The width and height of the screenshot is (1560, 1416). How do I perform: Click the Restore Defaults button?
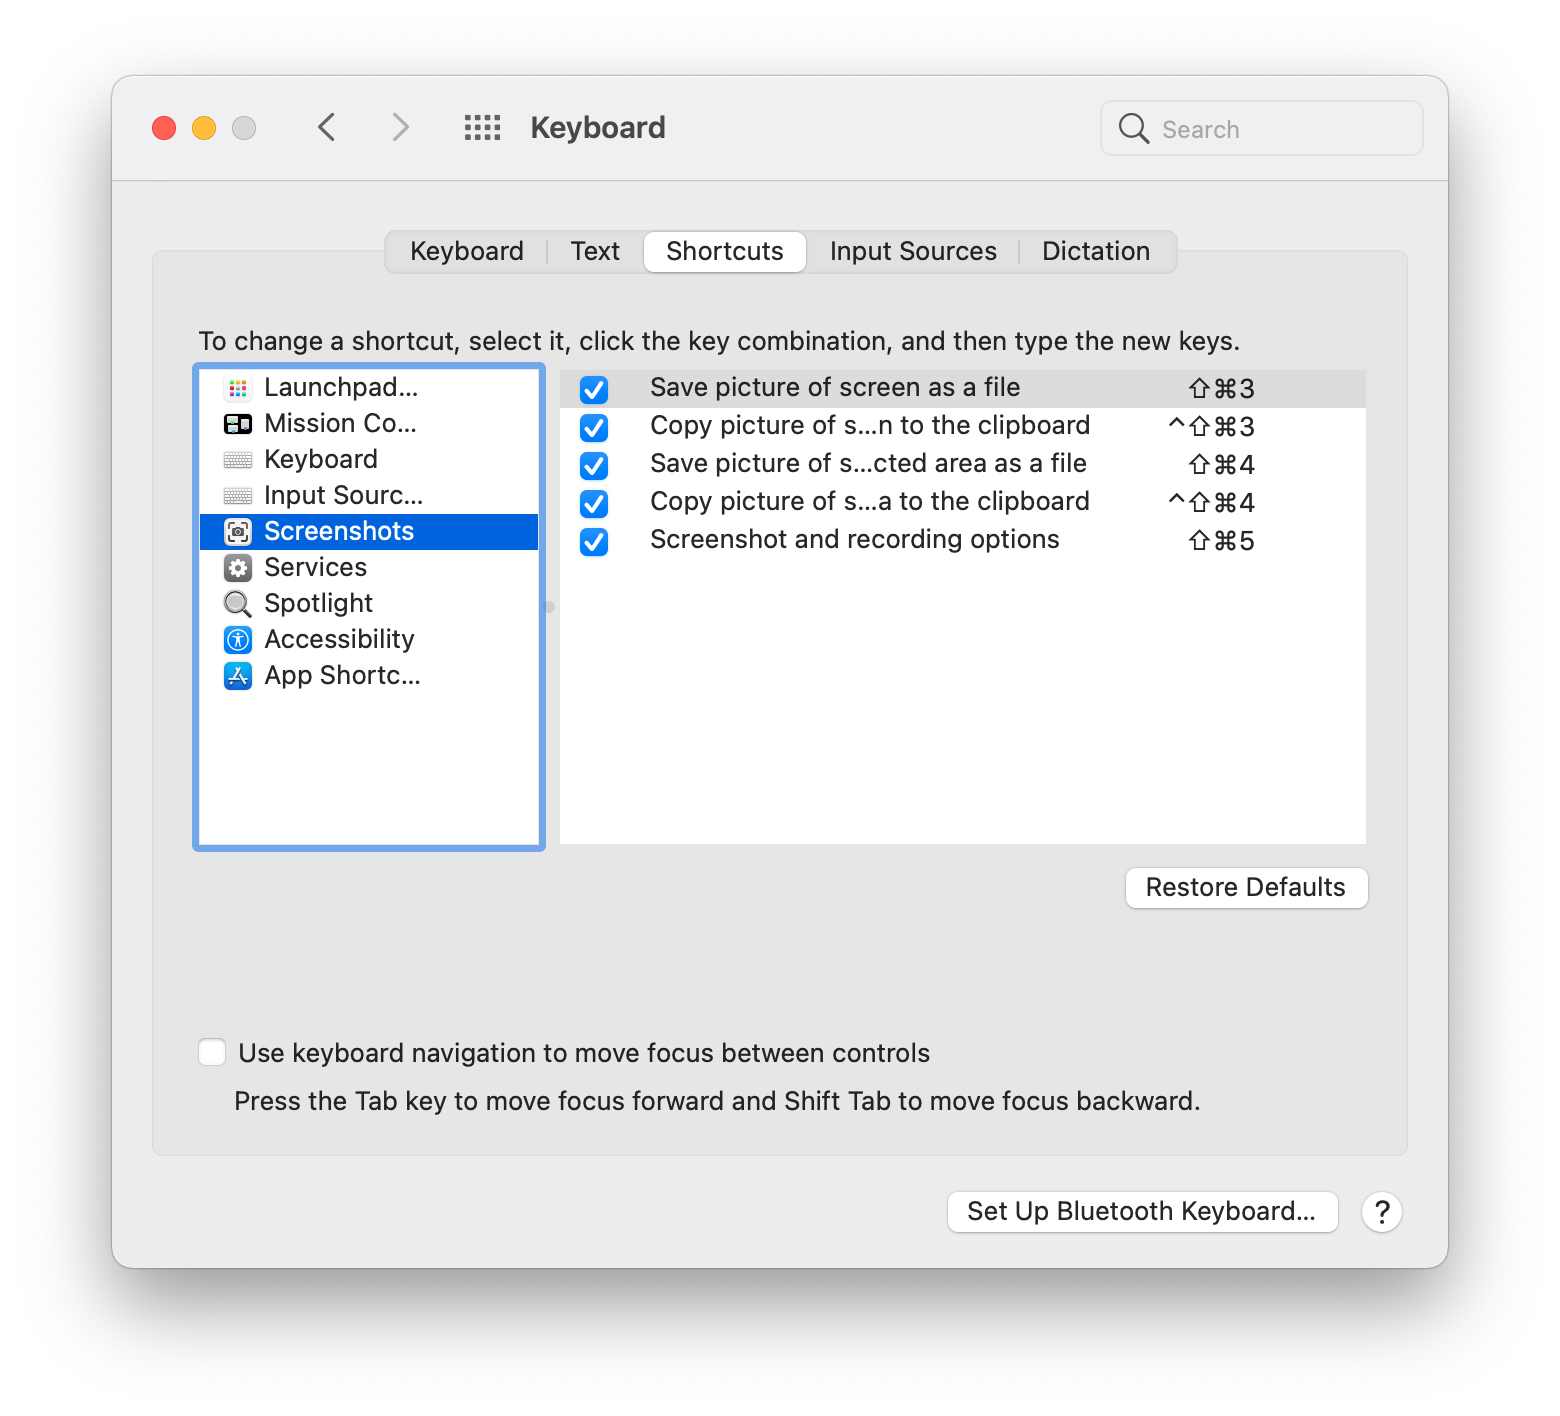click(x=1245, y=887)
